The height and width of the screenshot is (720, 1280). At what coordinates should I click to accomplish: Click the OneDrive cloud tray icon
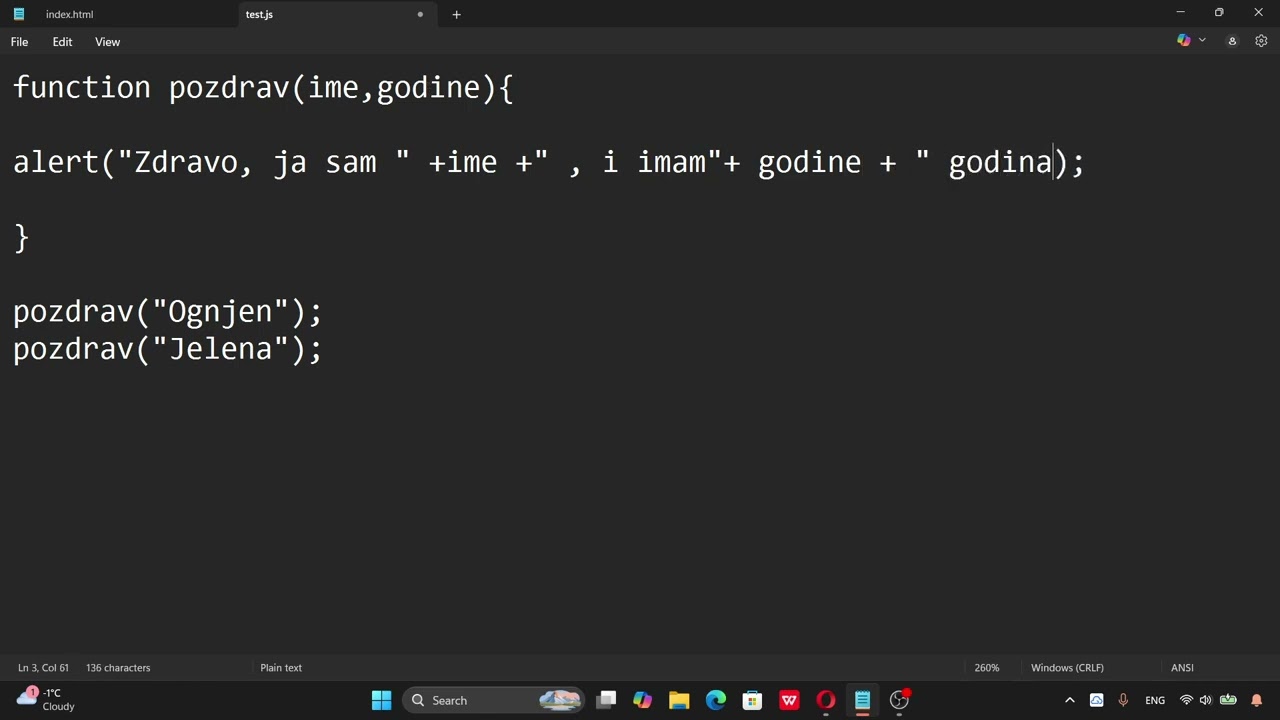(1097, 700)
